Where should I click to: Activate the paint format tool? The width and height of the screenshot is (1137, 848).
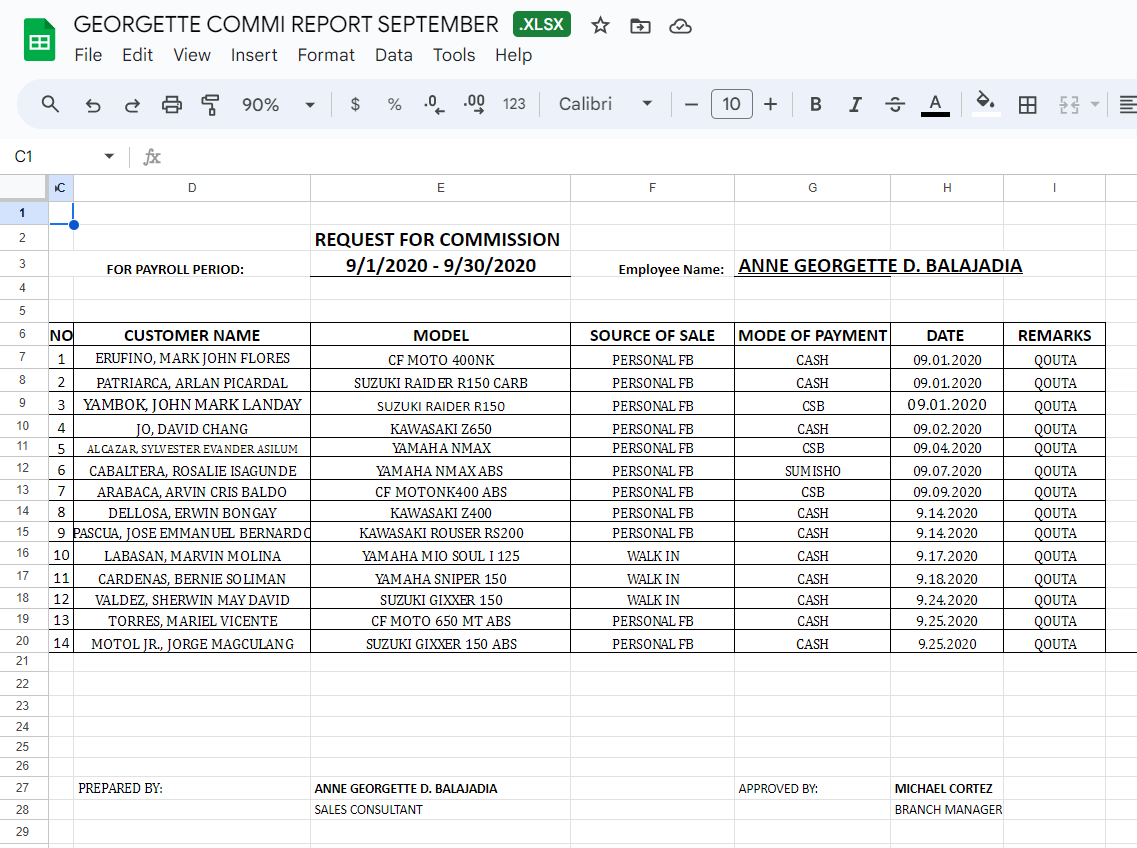coord(210,104)
